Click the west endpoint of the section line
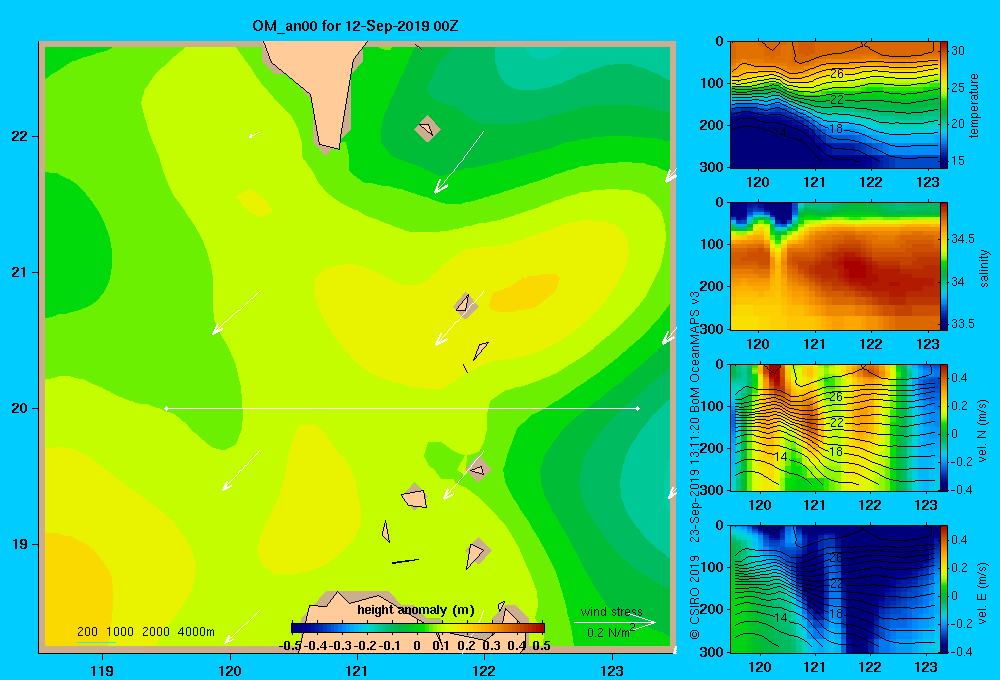 (x=166, y=408)
